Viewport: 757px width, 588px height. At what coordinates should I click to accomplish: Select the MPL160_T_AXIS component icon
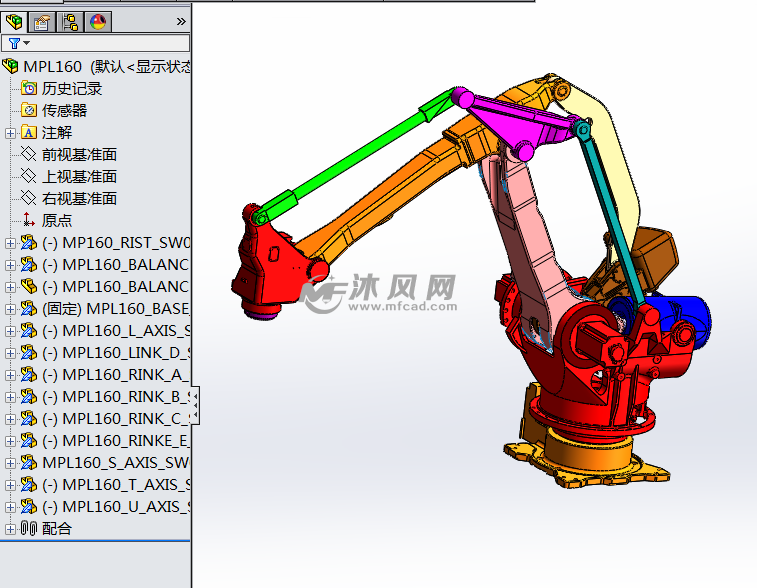click(29, 485)
